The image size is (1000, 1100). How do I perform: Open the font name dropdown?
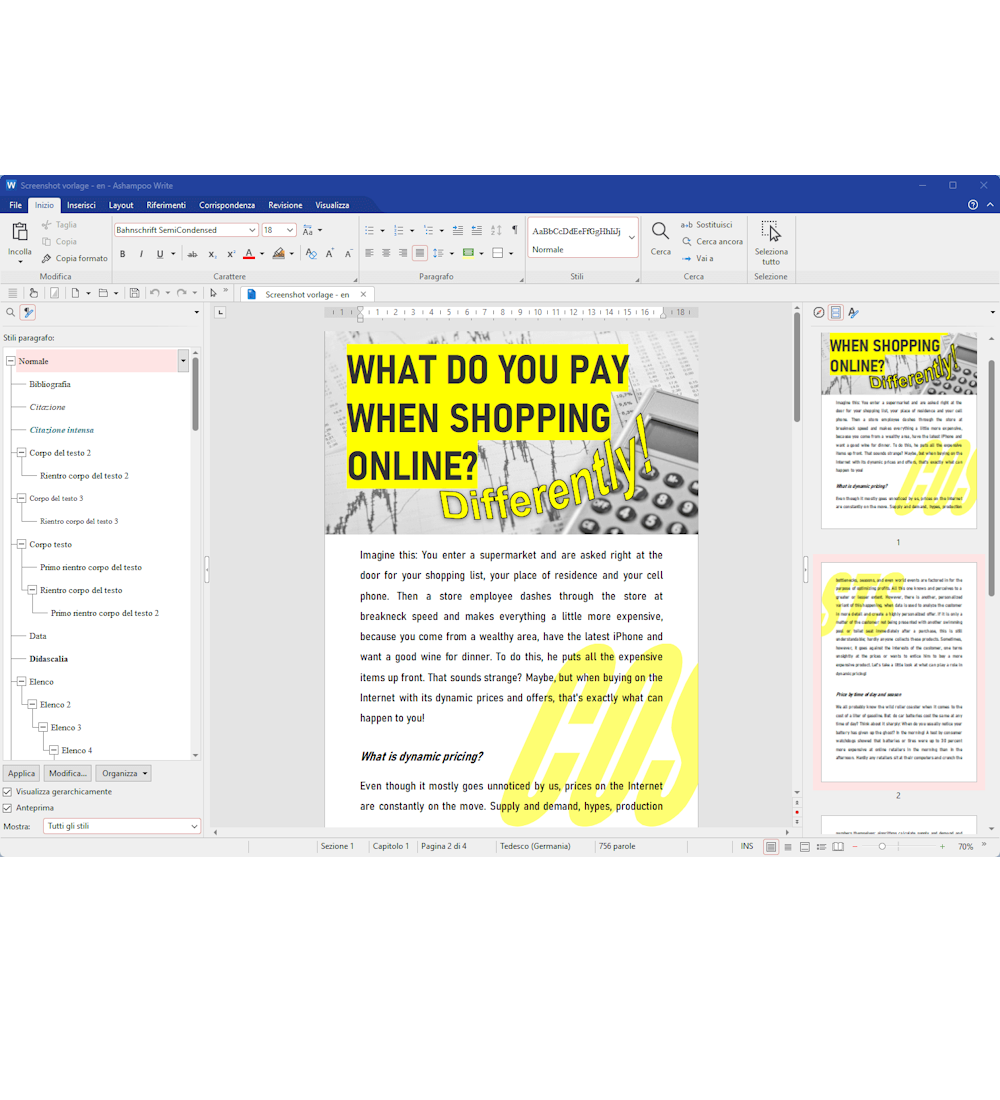click(x=252, y=230)
